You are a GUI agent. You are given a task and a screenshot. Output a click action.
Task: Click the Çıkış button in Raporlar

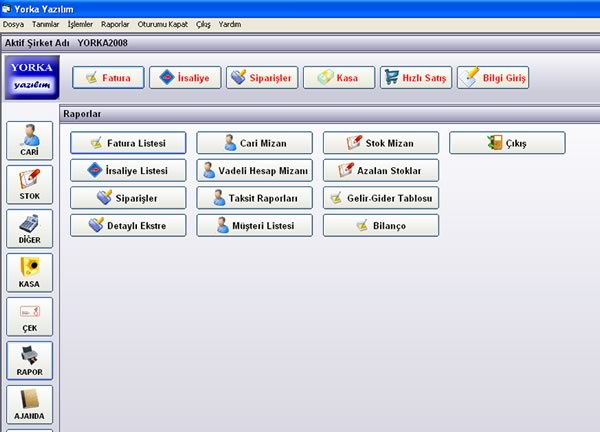pyautogui.click(x=507, y=143)
